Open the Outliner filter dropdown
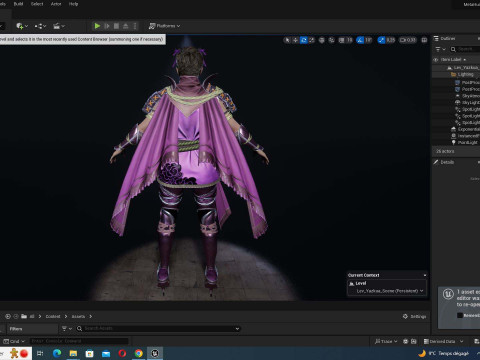This screenshot has width=480, height=360. coord(440,49)
